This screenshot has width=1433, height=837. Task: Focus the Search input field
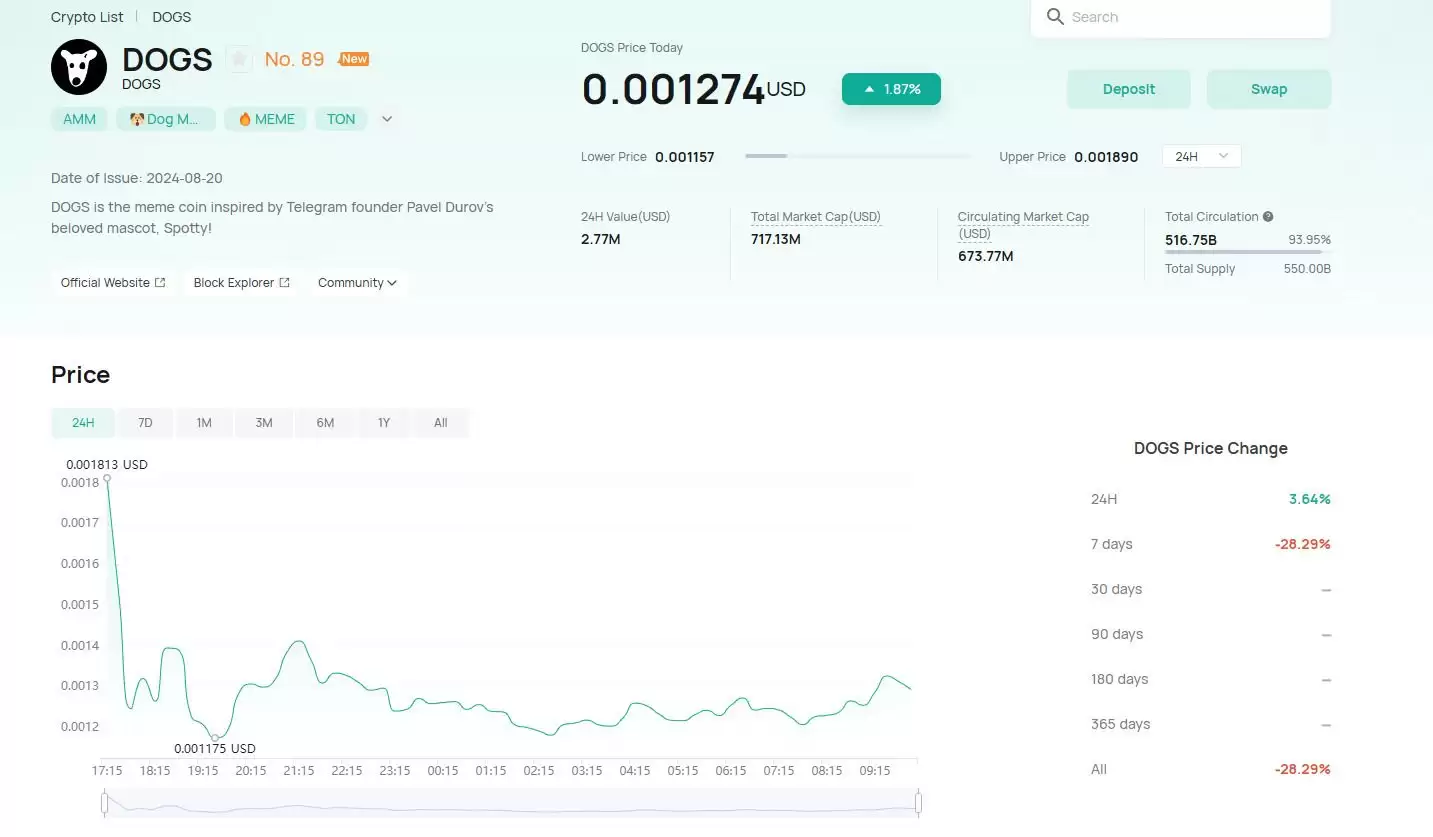point(1190,17)
